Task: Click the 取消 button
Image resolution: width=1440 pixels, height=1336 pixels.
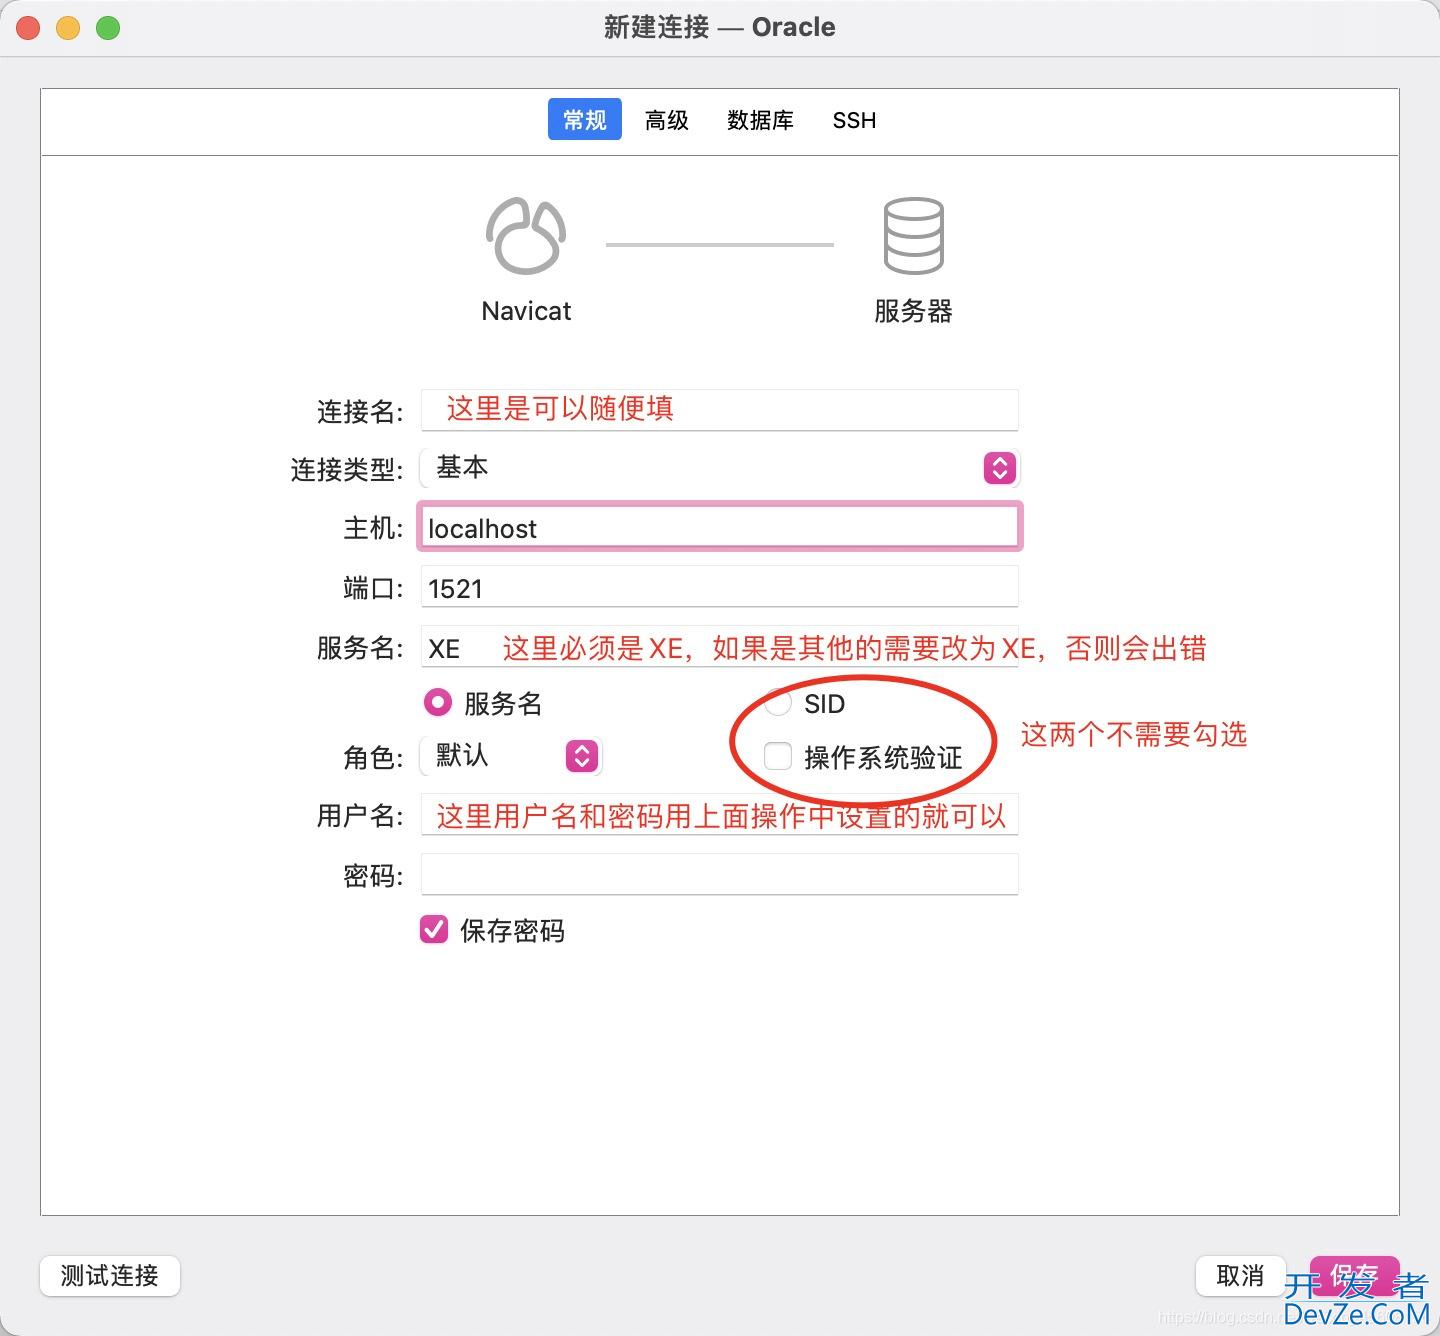Action: (x=1240, y=1276)
